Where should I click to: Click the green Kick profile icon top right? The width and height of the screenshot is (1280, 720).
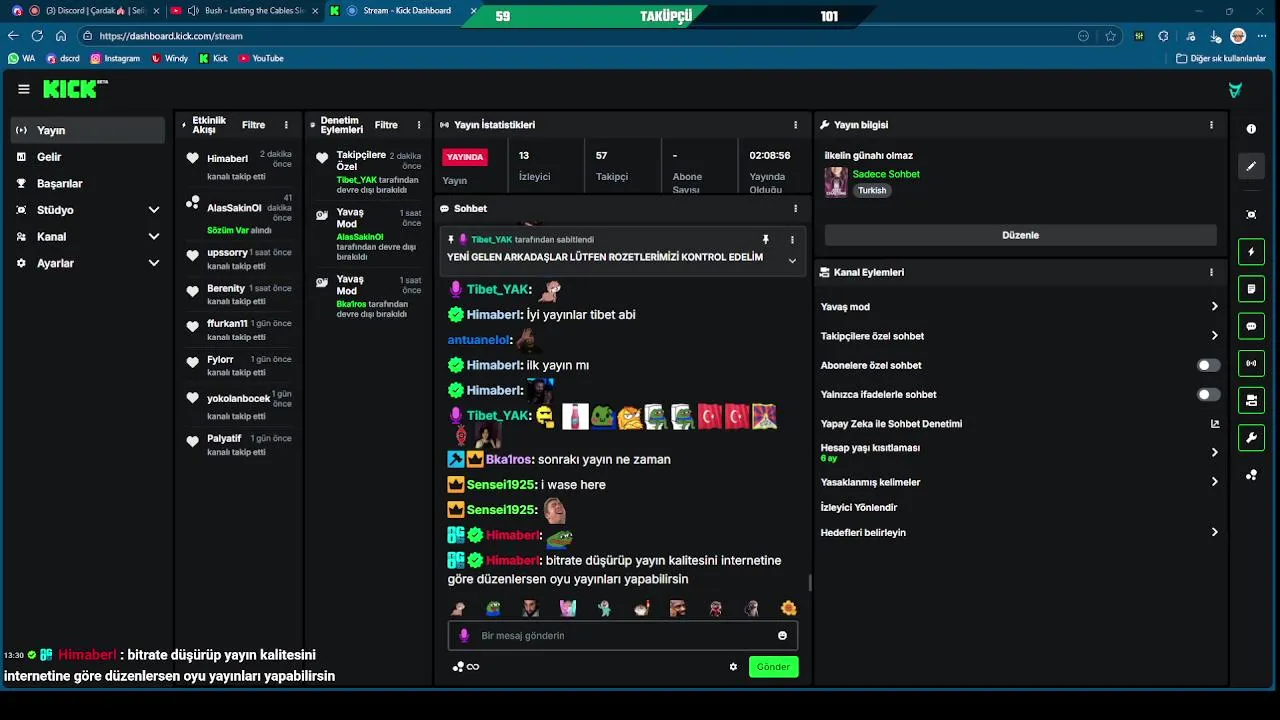click(1235, 90)
